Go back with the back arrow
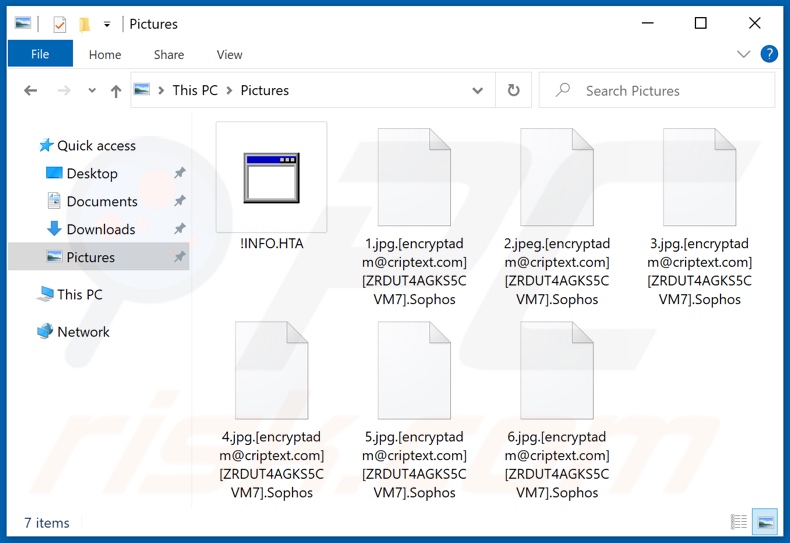Image resolution: width=790 pixels, height=543 pixels. [x=31, y=91]
